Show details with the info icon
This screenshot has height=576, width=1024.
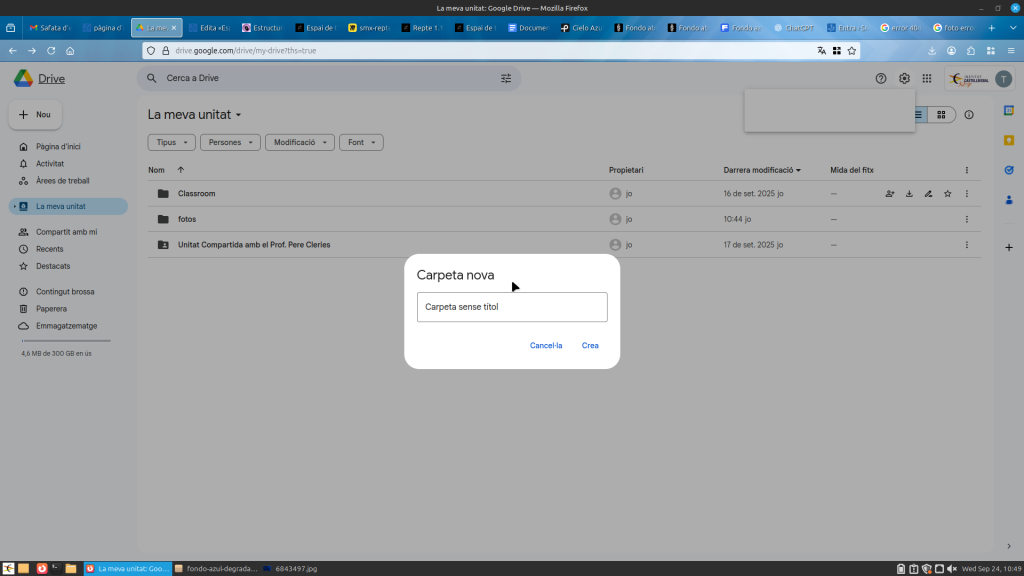(x=969, y=115)
